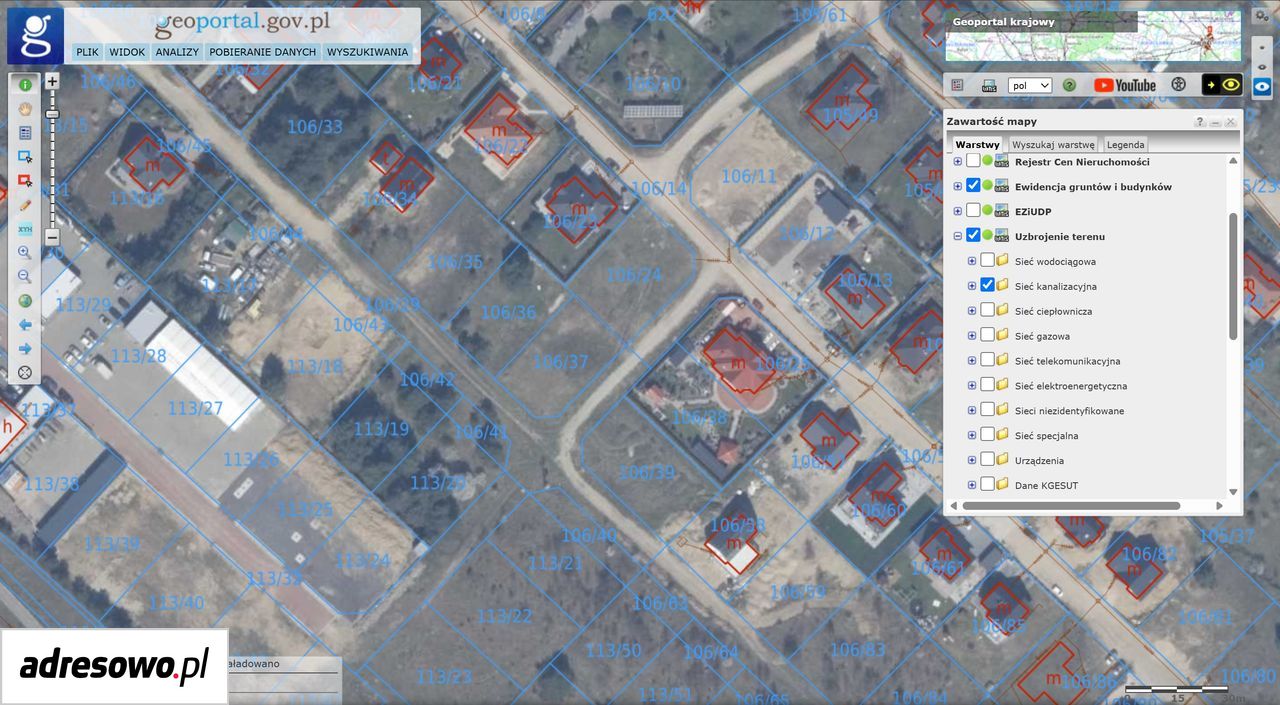The width and height of the screenshot is (1280, 705).
Task: Click the zoom slider plus button
Action: [x=52, y=81]
